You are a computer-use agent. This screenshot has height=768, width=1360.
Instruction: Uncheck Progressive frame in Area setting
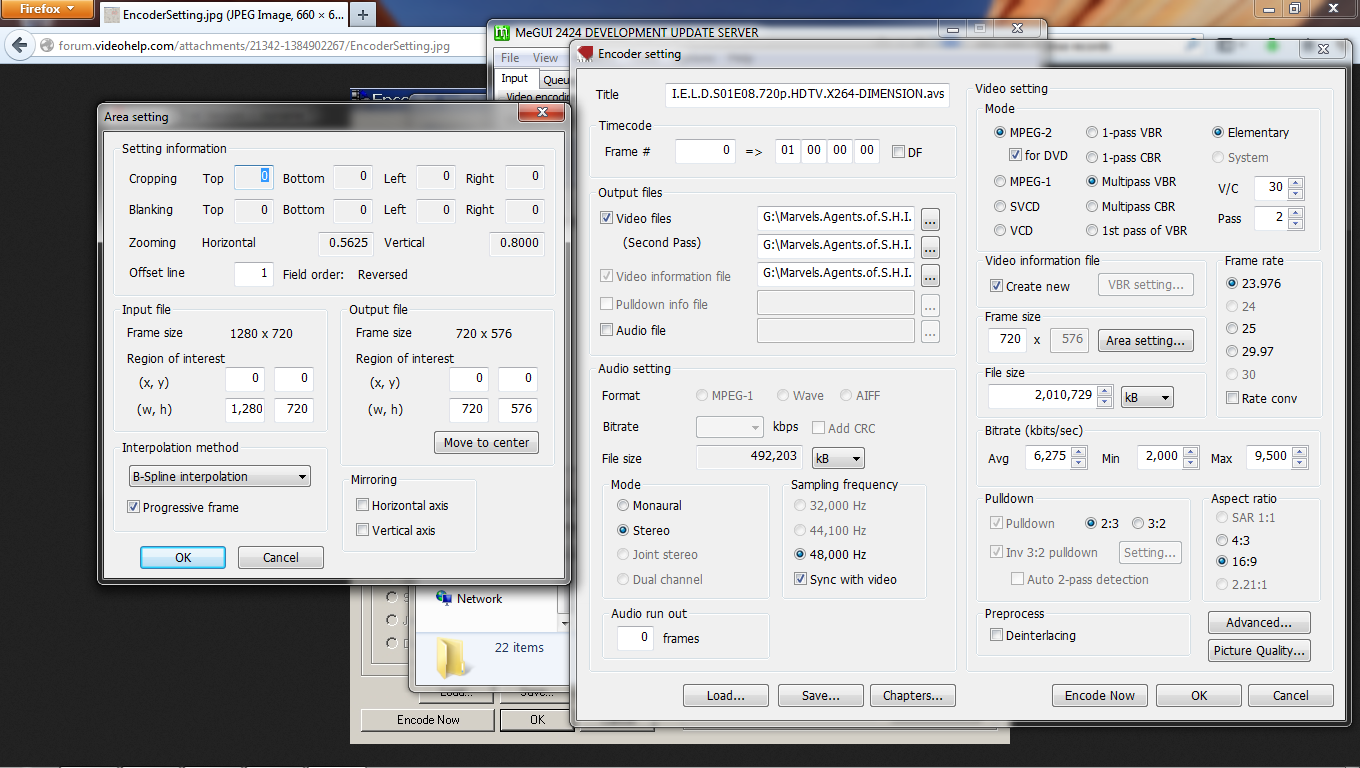[133, 507]
